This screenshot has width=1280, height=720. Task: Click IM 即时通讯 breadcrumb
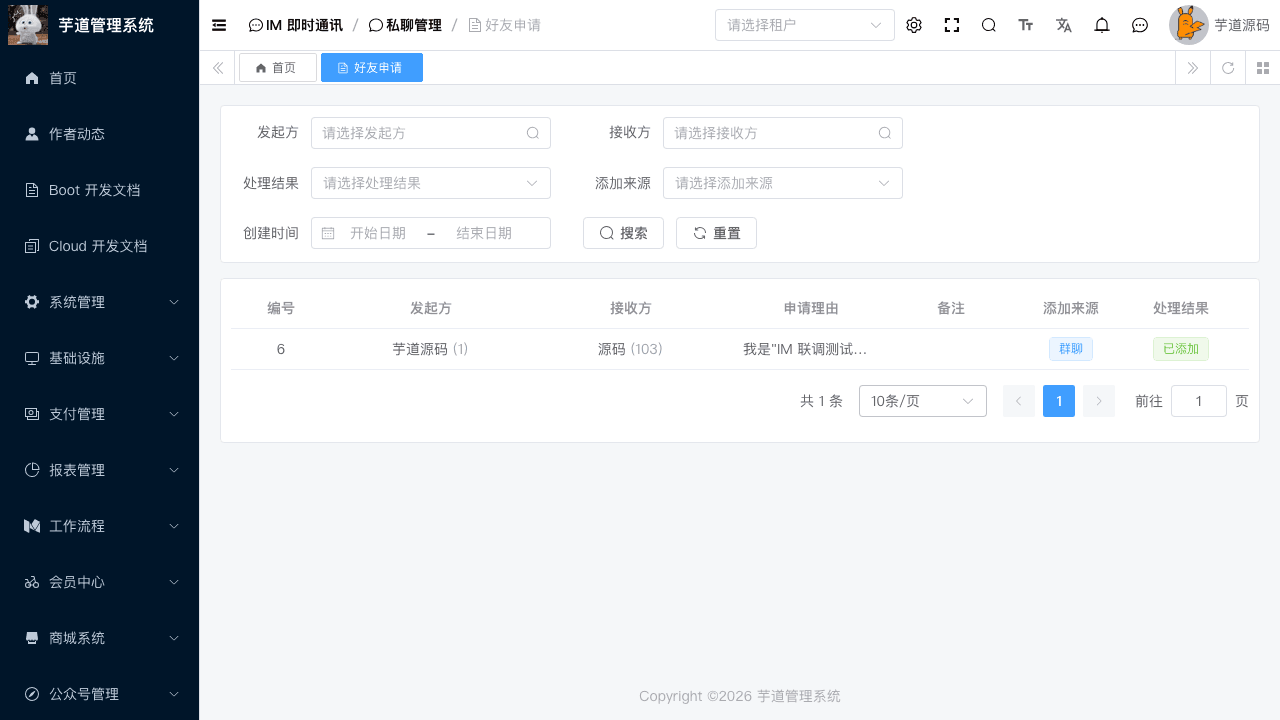coord(296,25)
